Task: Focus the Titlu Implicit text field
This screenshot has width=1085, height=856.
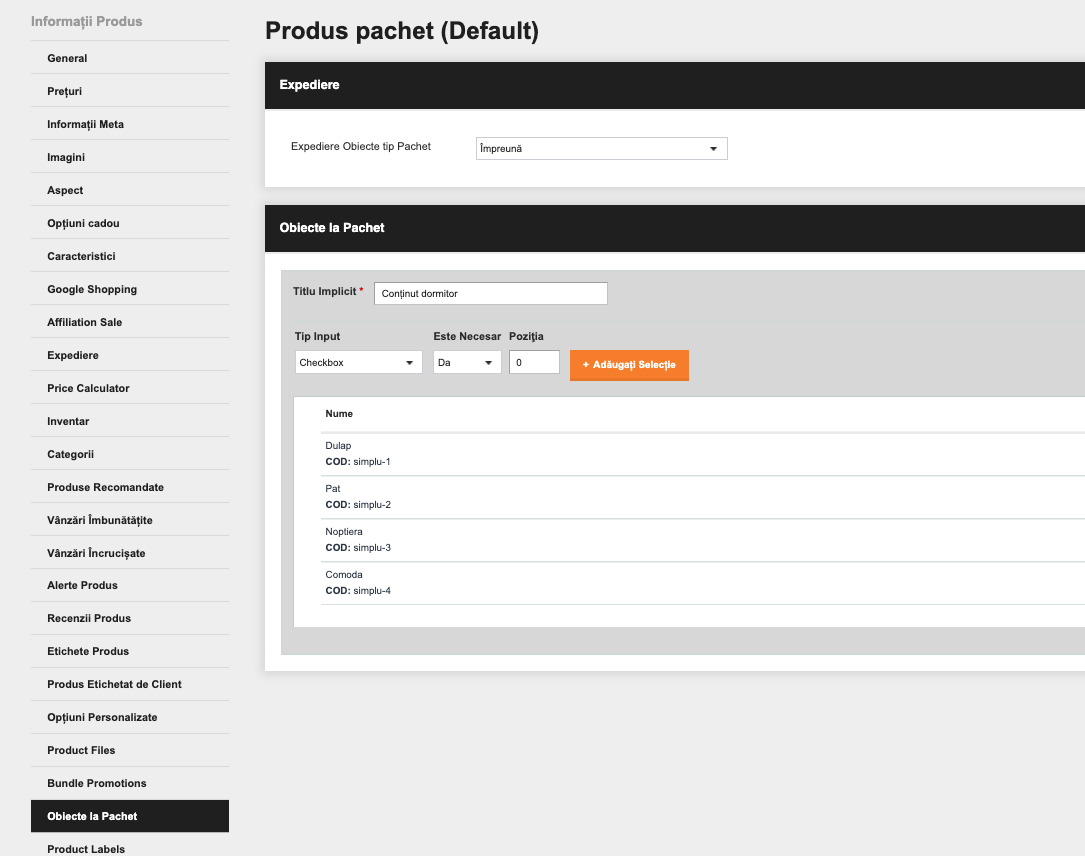Action: [x=491, y=293]
